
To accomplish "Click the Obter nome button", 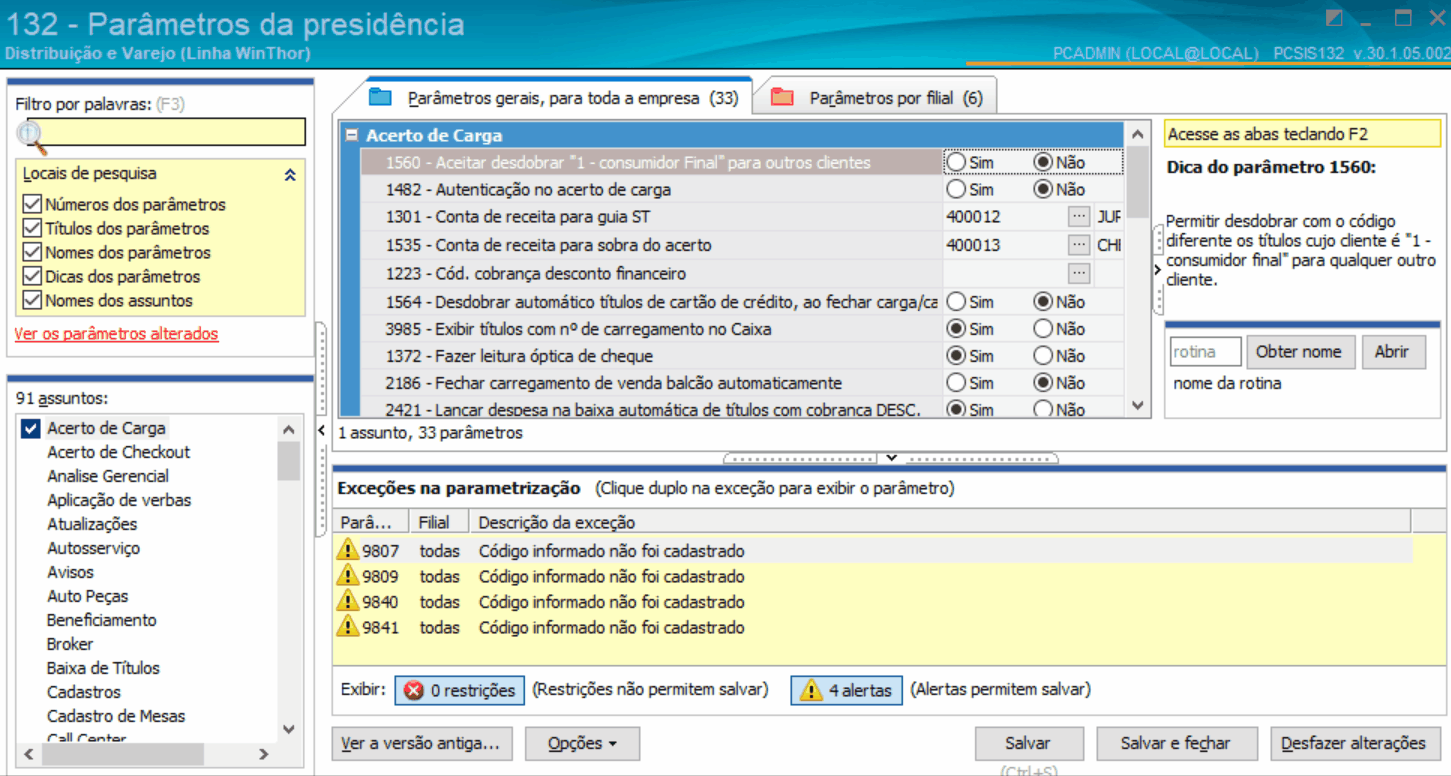I will pos(1301,352).
